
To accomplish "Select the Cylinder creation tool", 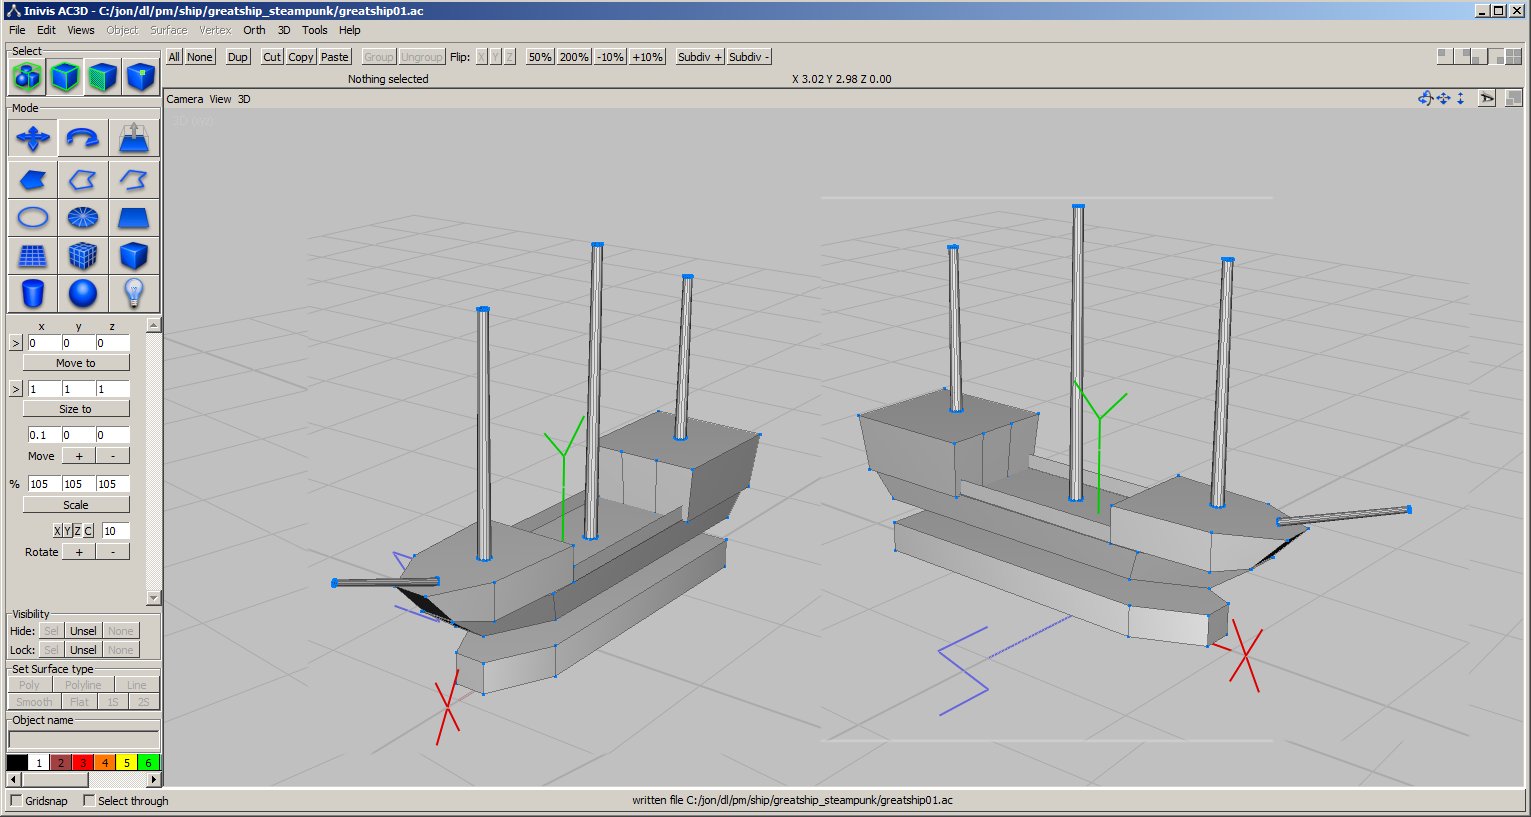I will tap(33, 294).
